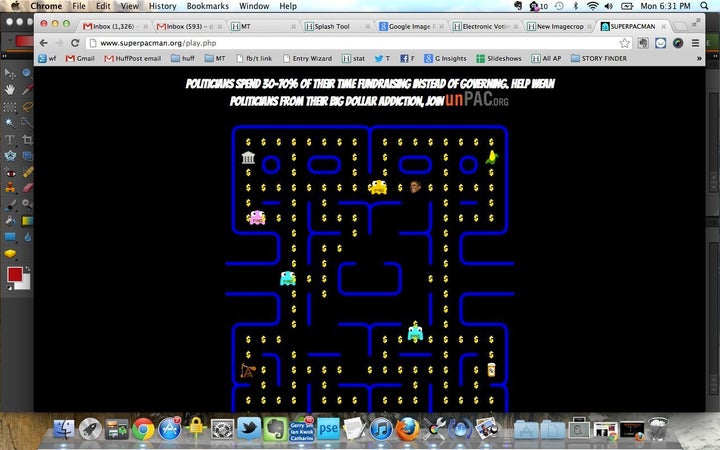Switch to the 'New Imagecrop' tab
This screenshot has height=450, width=720.
[x=558, y=26]
